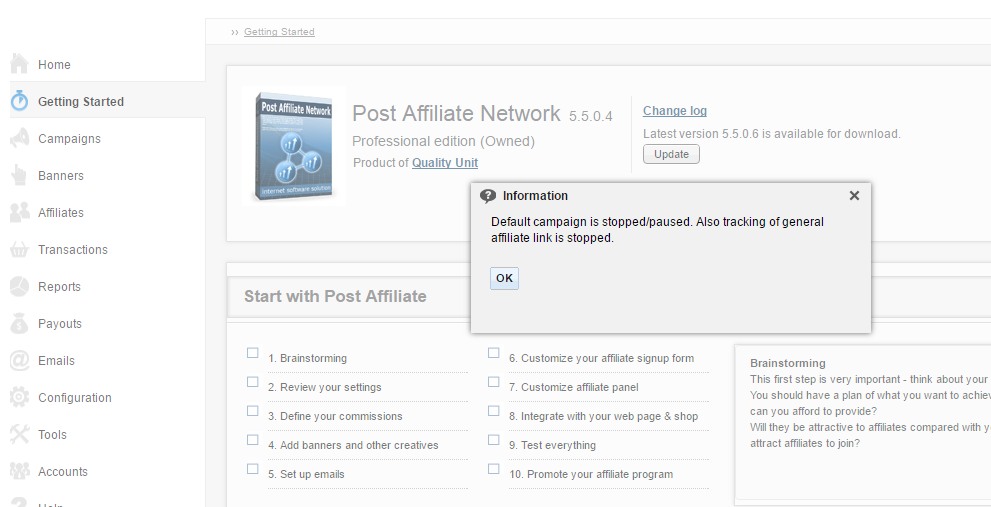The image size is (991, 507).
Task: Click the Tools wrench icon
Action: (20, 434)
